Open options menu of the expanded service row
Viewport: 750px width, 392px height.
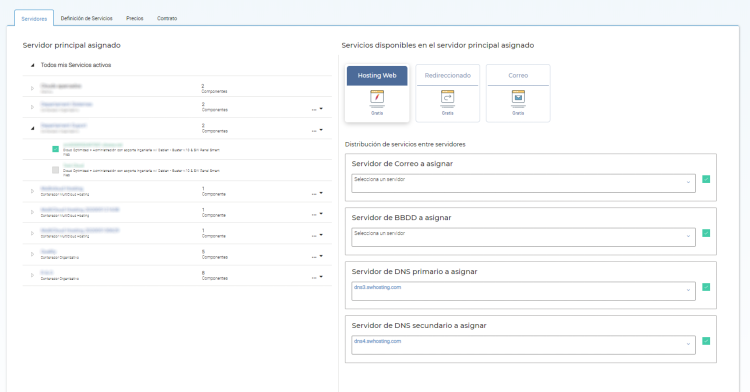(x=317, y=130)
